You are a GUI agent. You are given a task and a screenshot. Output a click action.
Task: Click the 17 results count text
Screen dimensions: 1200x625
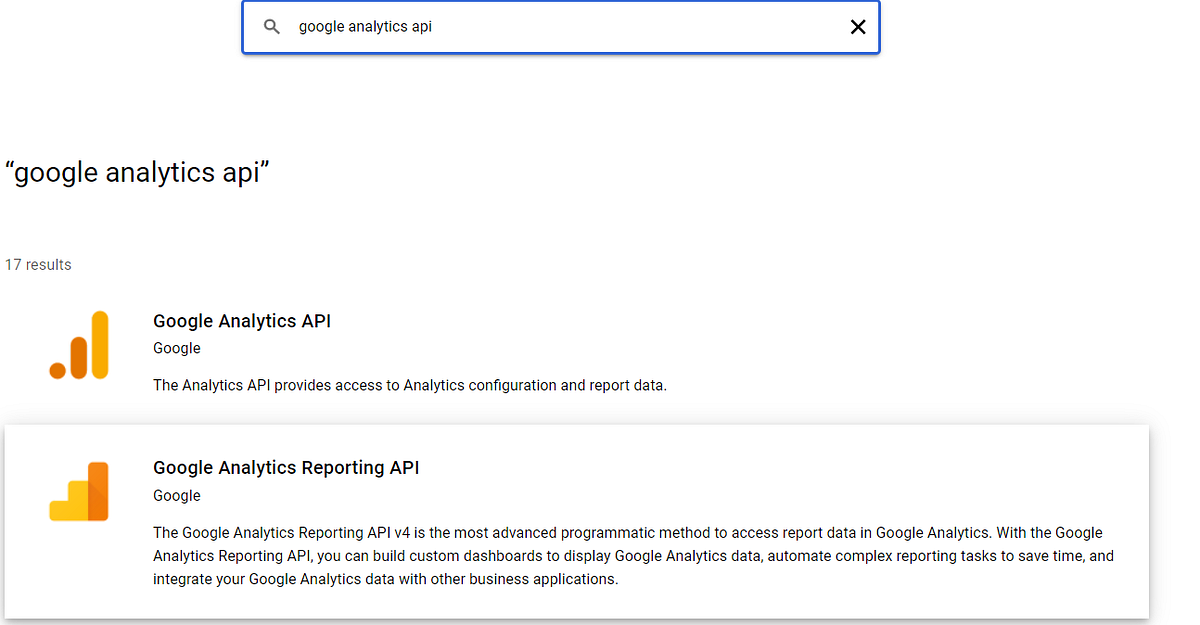38,264
